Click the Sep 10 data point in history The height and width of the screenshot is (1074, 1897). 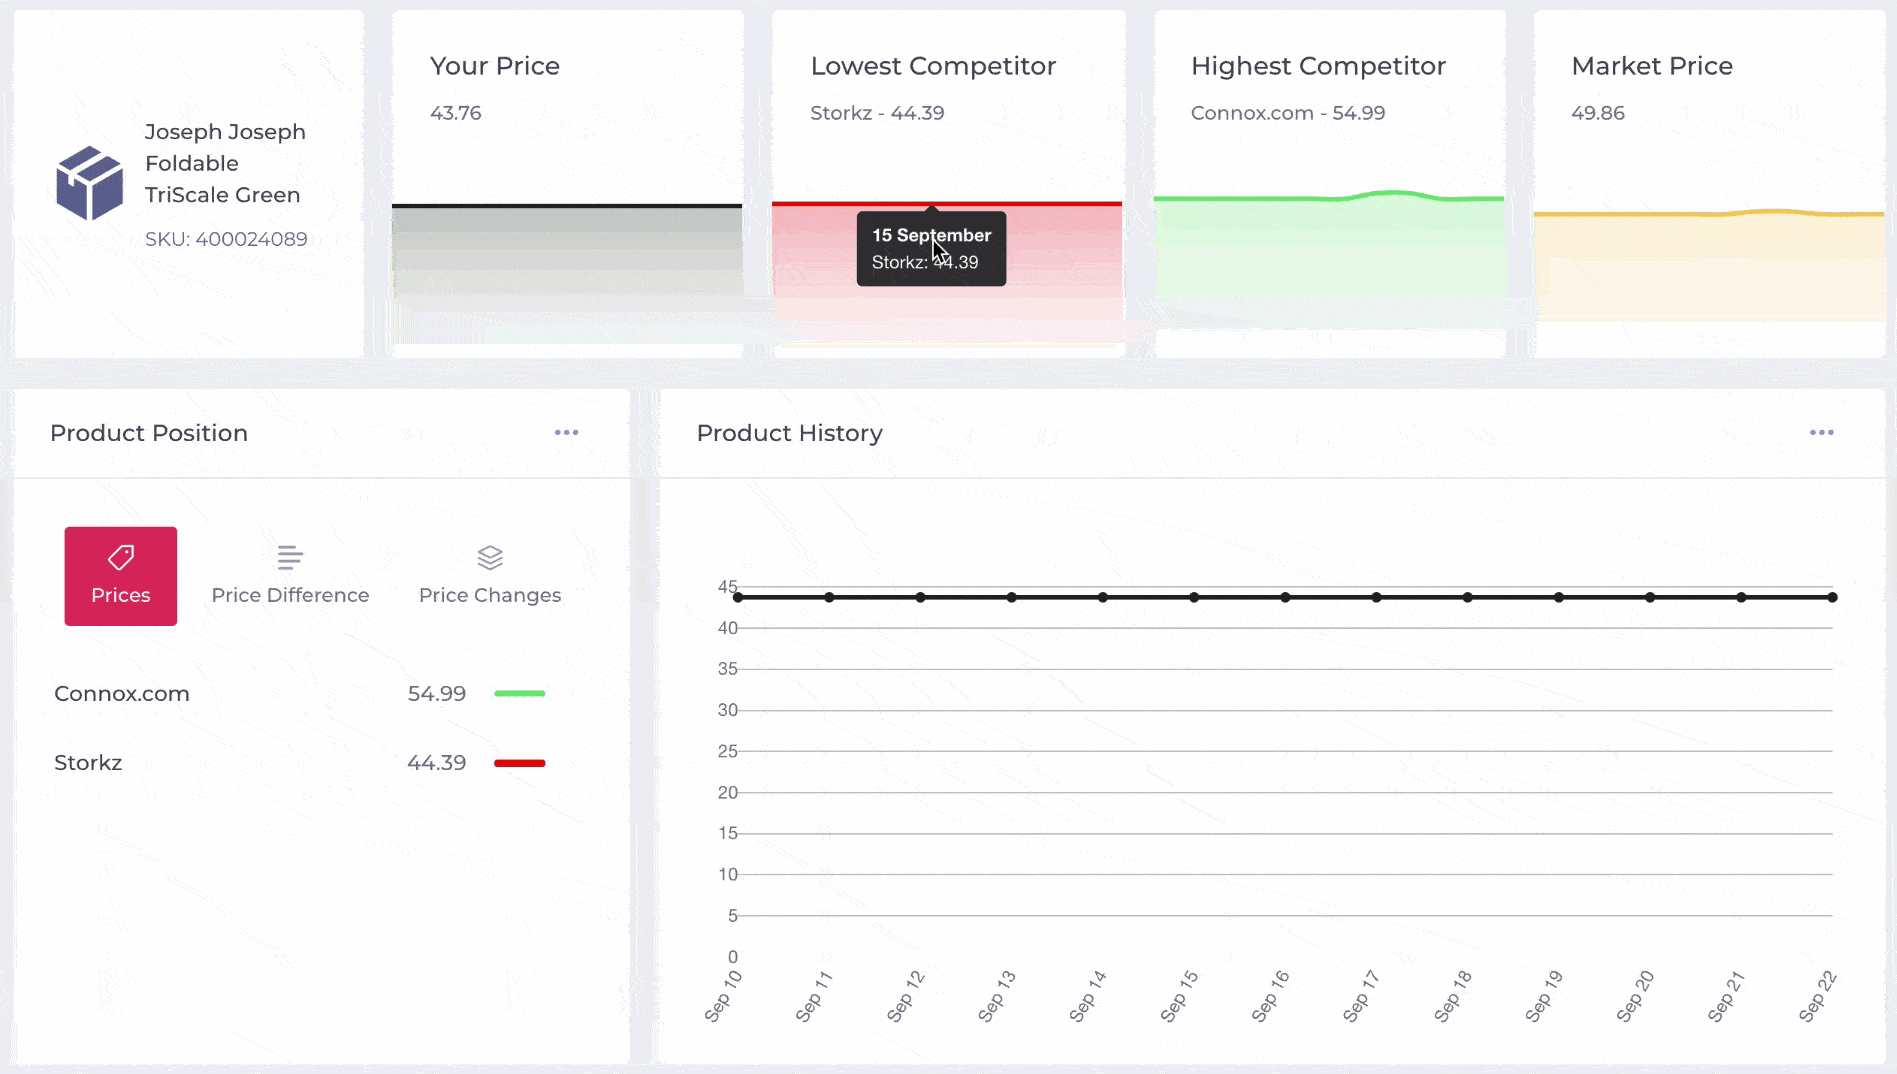click(738, 597)
